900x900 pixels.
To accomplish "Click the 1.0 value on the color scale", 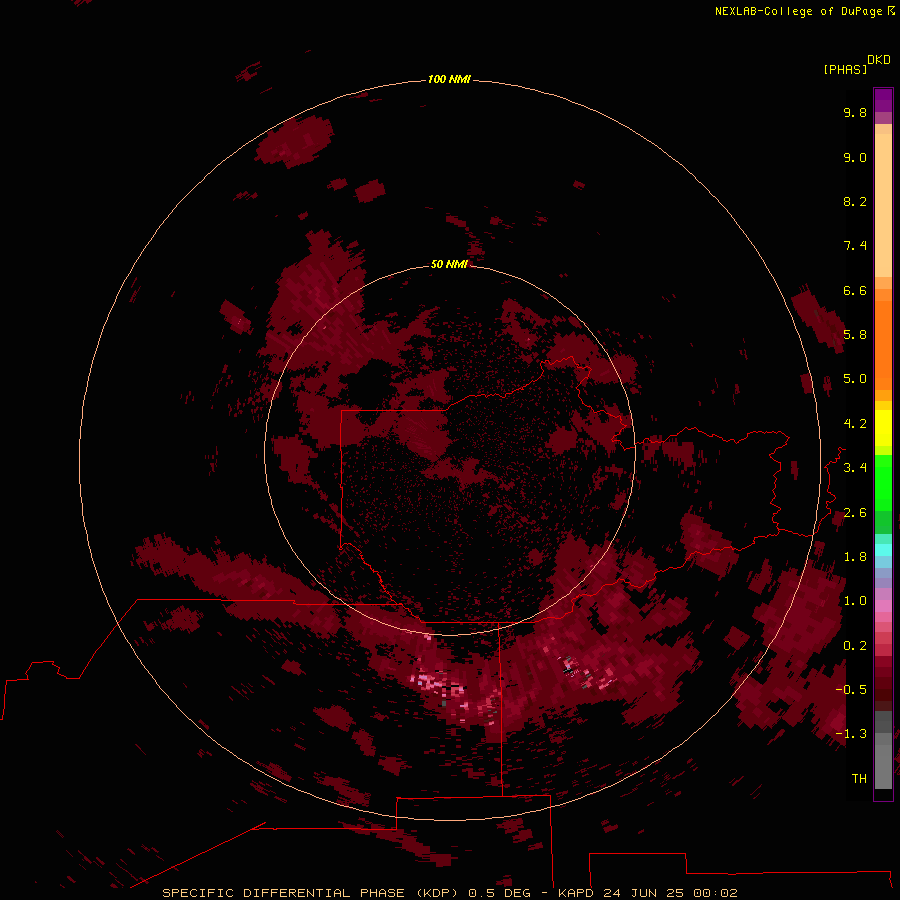I will 855,601.
